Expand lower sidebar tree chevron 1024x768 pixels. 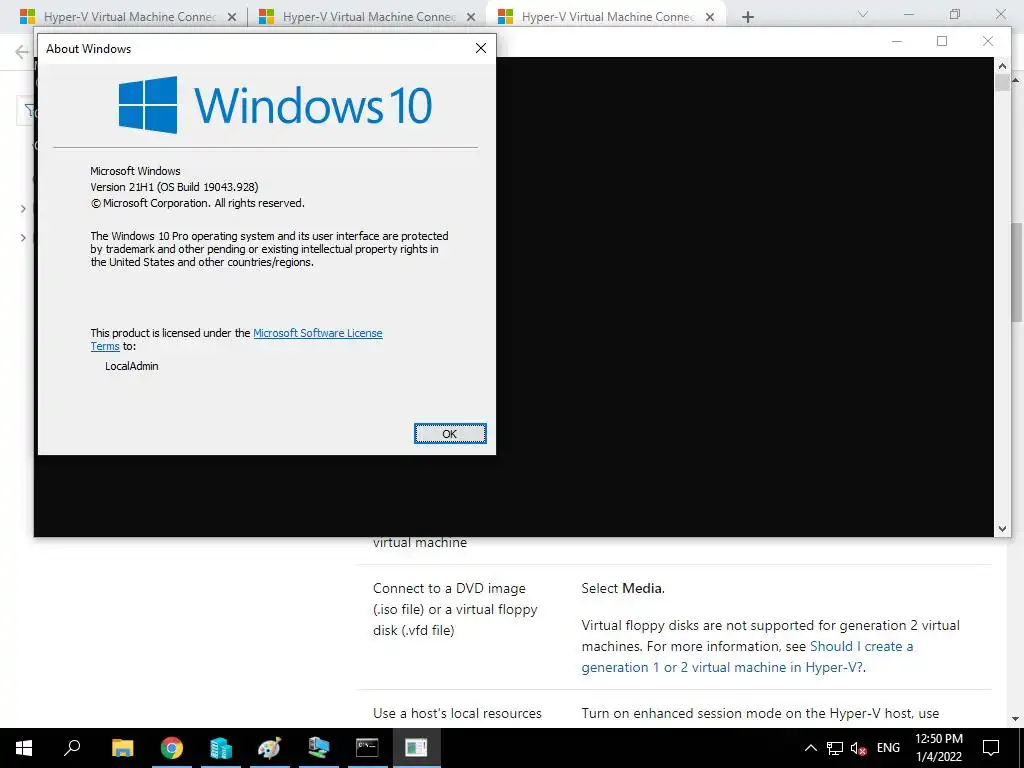[x=23, y=238]
